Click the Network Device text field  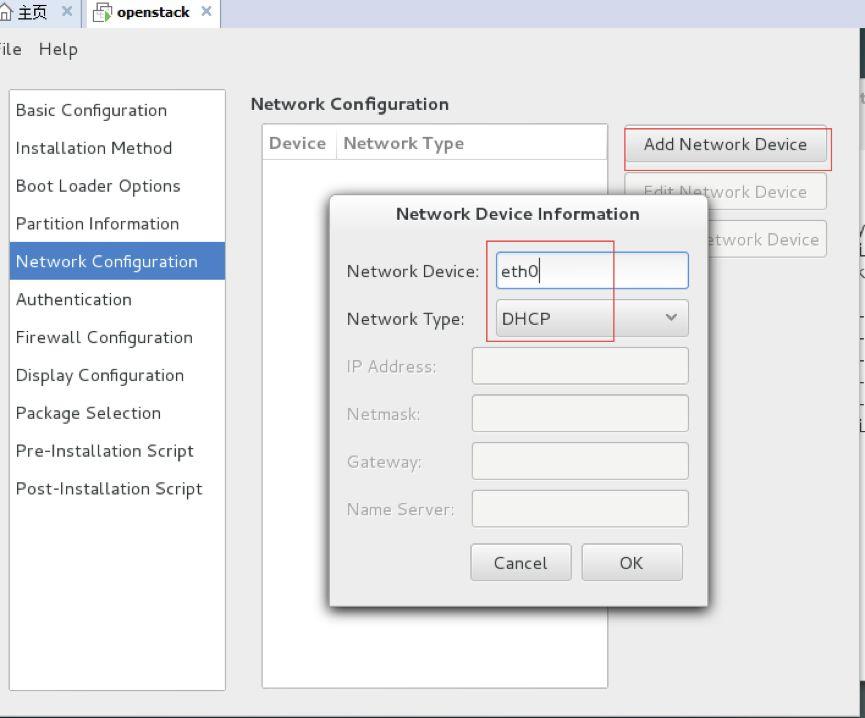tap(592, 271)
